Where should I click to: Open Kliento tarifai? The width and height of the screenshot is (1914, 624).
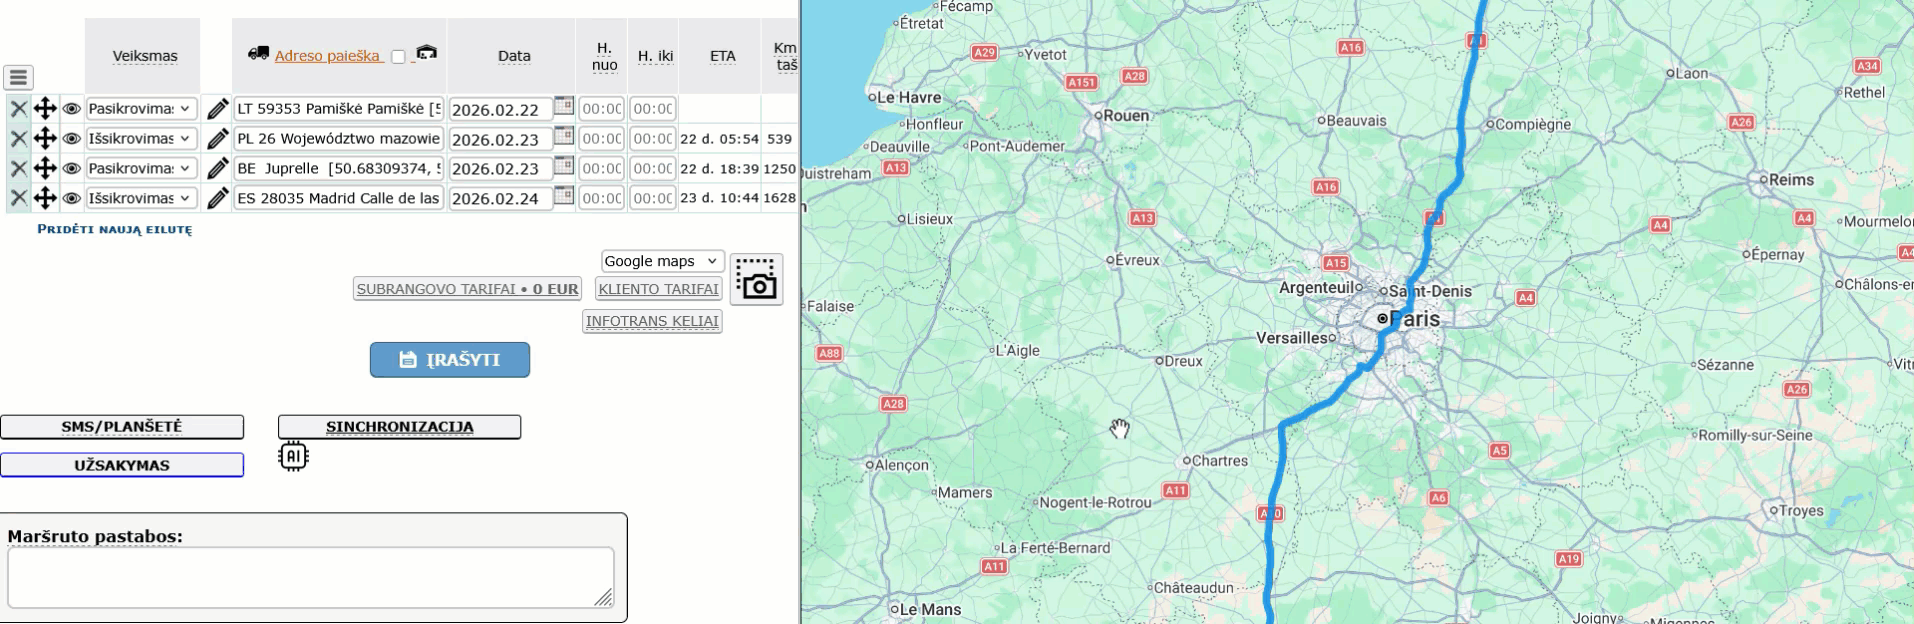658,289
